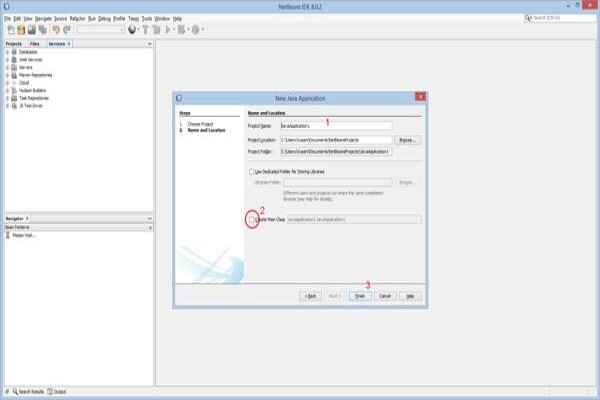
Task: Close the New Java Application dialog
Action: click(420, 97)
